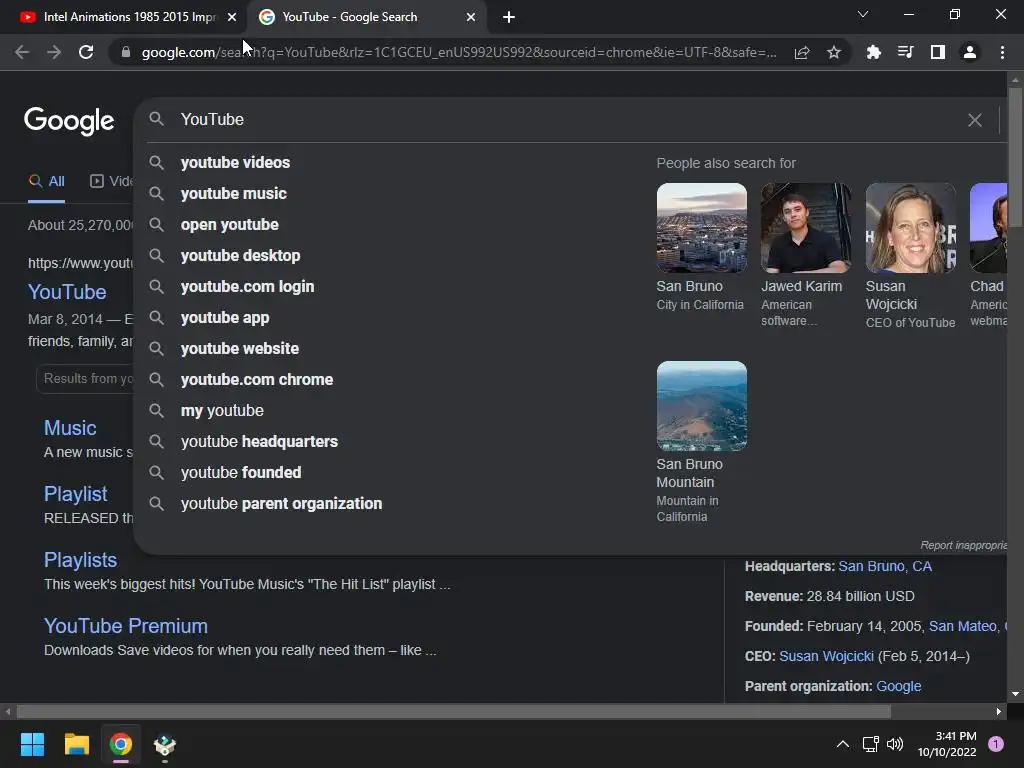Open the Chrome extensions puzzle icon

pos(873,52)
